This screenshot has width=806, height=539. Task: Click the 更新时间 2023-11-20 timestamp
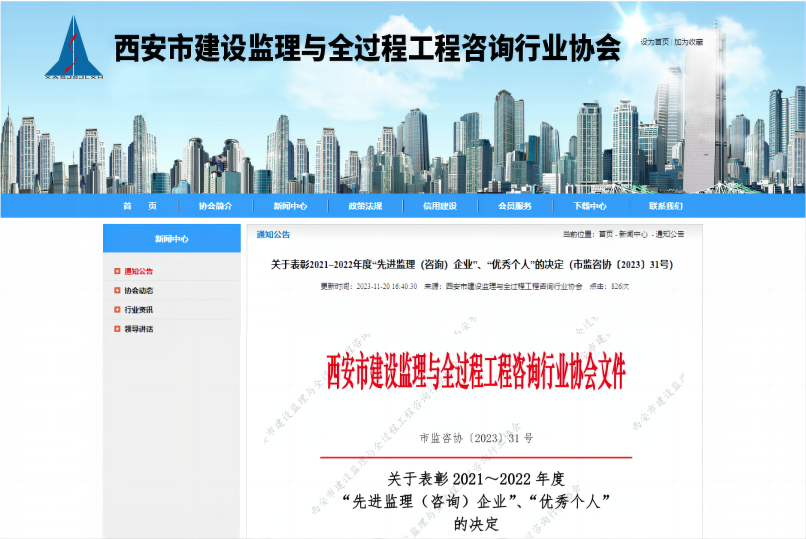369,286
